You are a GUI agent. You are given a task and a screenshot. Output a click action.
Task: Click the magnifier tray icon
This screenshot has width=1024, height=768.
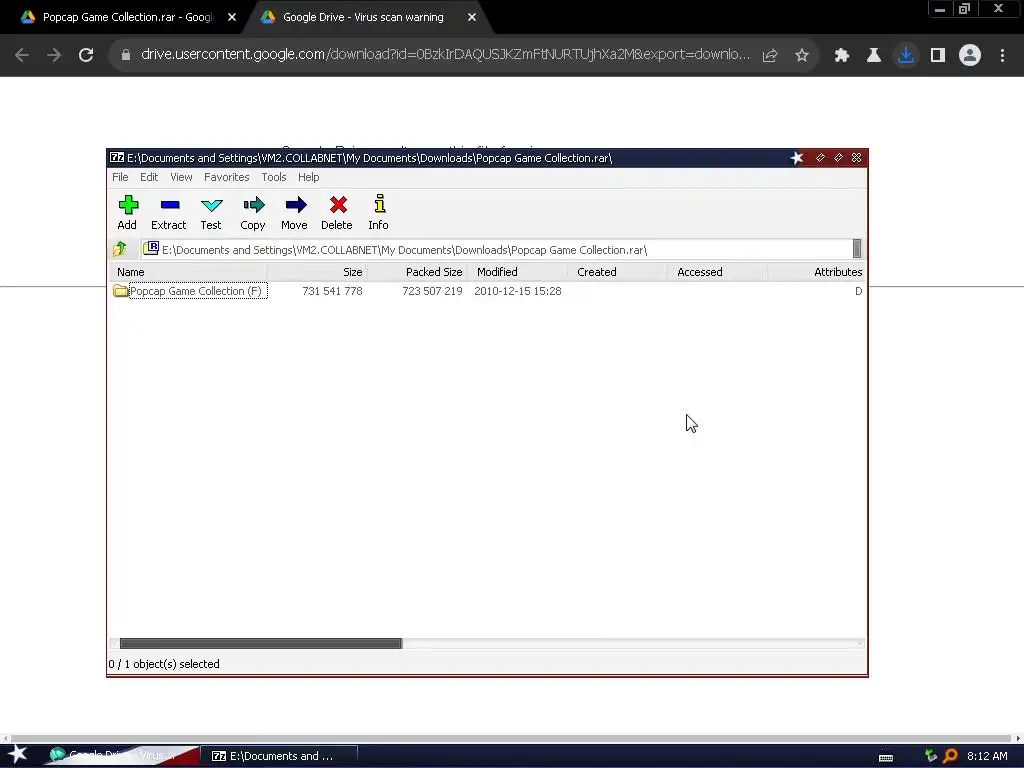point(950,756)
